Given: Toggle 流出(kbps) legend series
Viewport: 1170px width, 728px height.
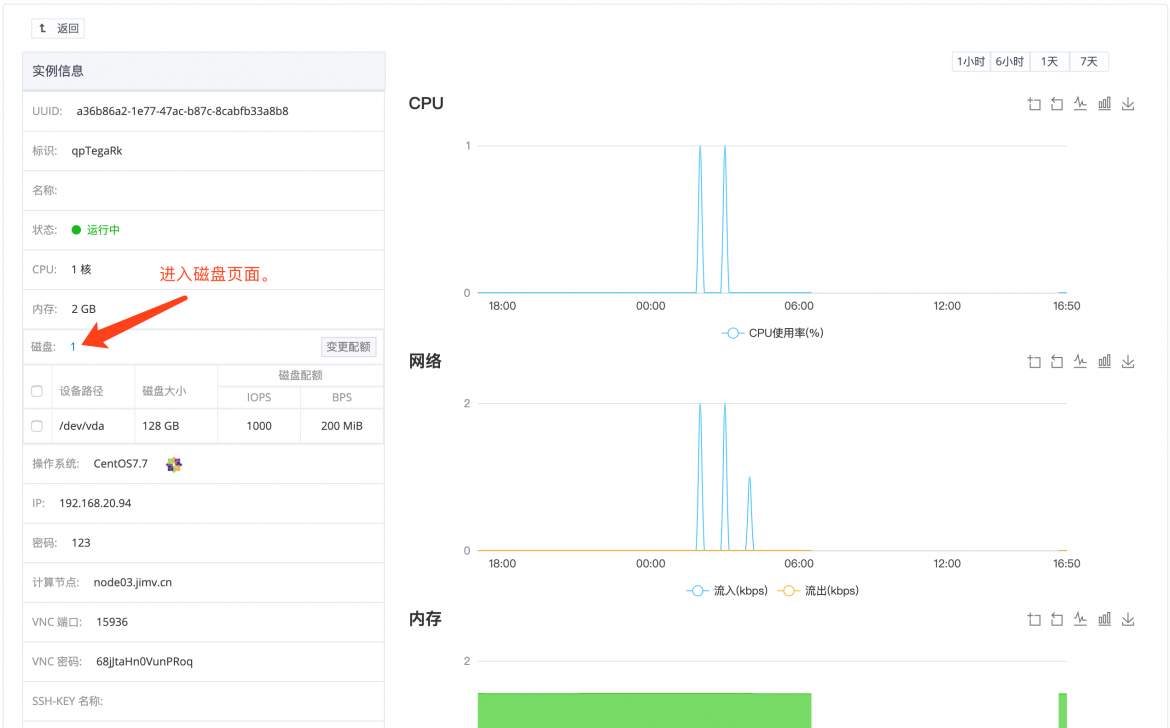Looking at the screenshot, I should tap(819, 591).
